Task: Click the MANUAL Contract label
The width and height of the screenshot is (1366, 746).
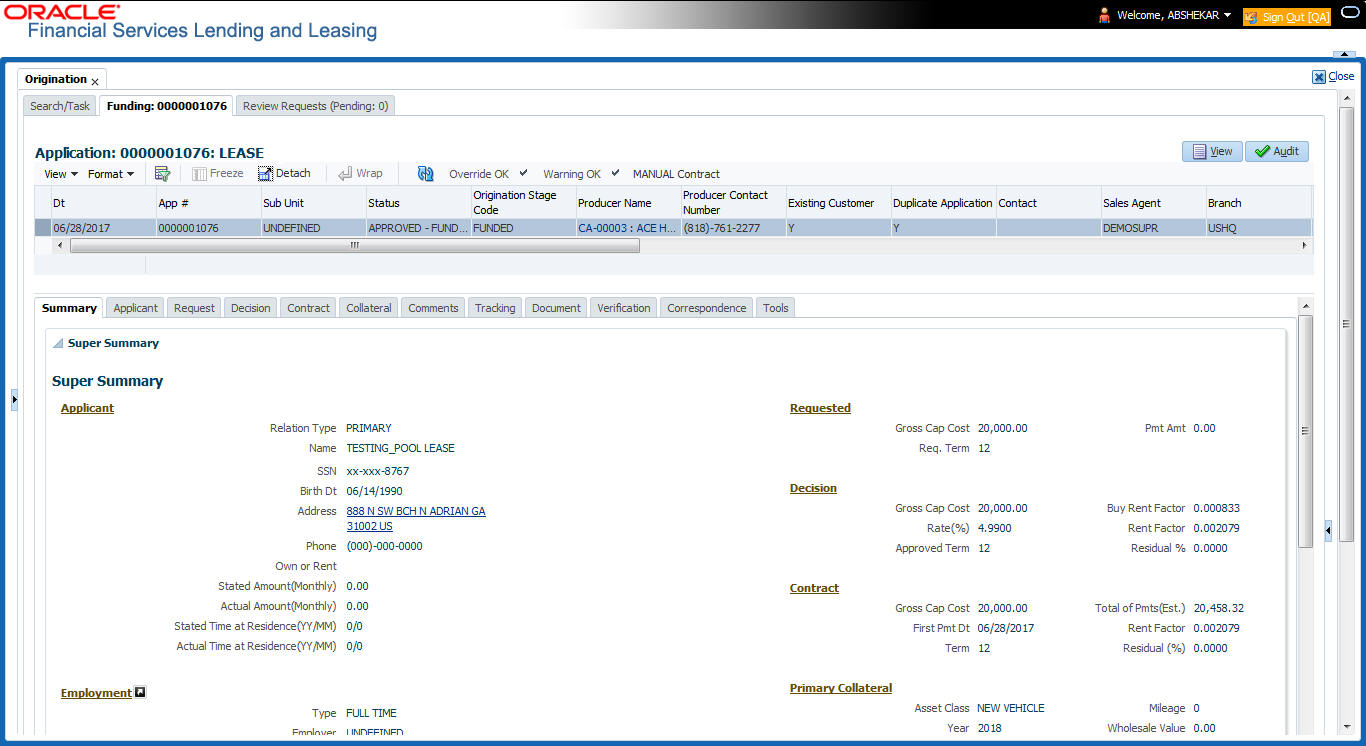Action: tap(676, 174)
